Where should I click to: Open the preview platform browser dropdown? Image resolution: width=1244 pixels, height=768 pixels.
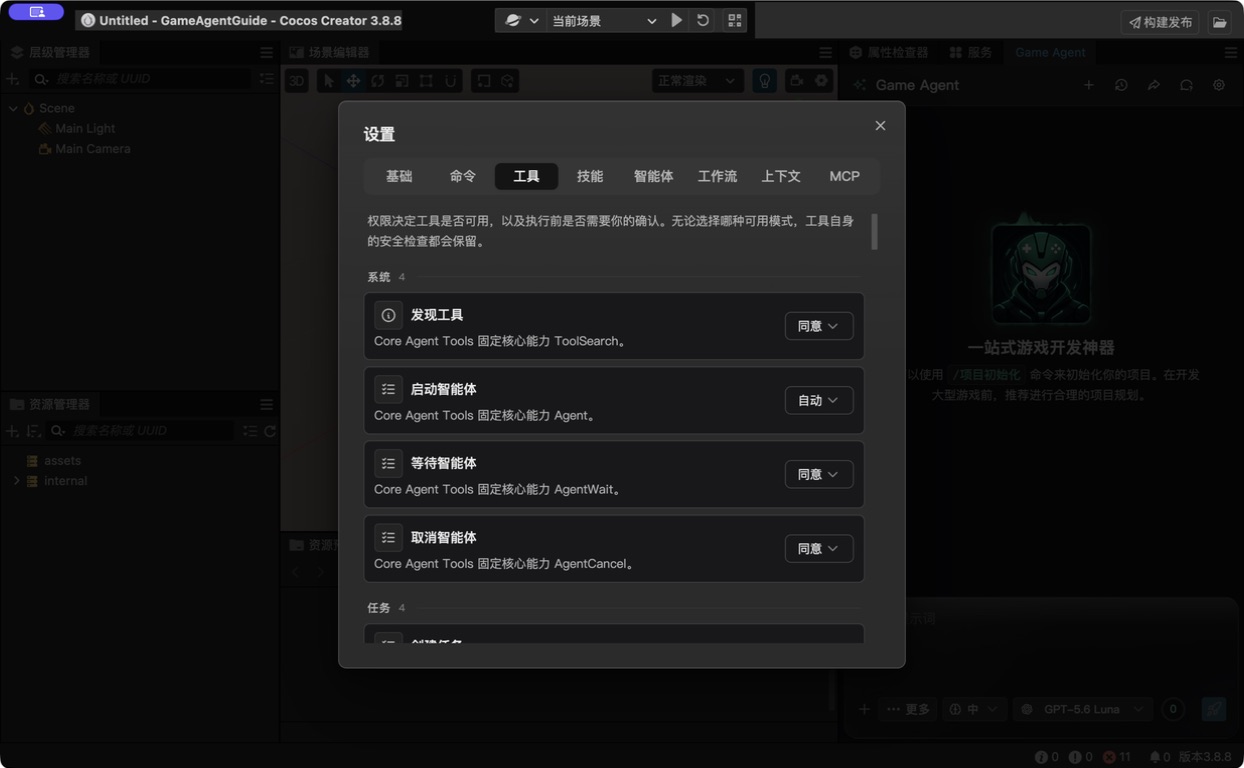point(521,20)
